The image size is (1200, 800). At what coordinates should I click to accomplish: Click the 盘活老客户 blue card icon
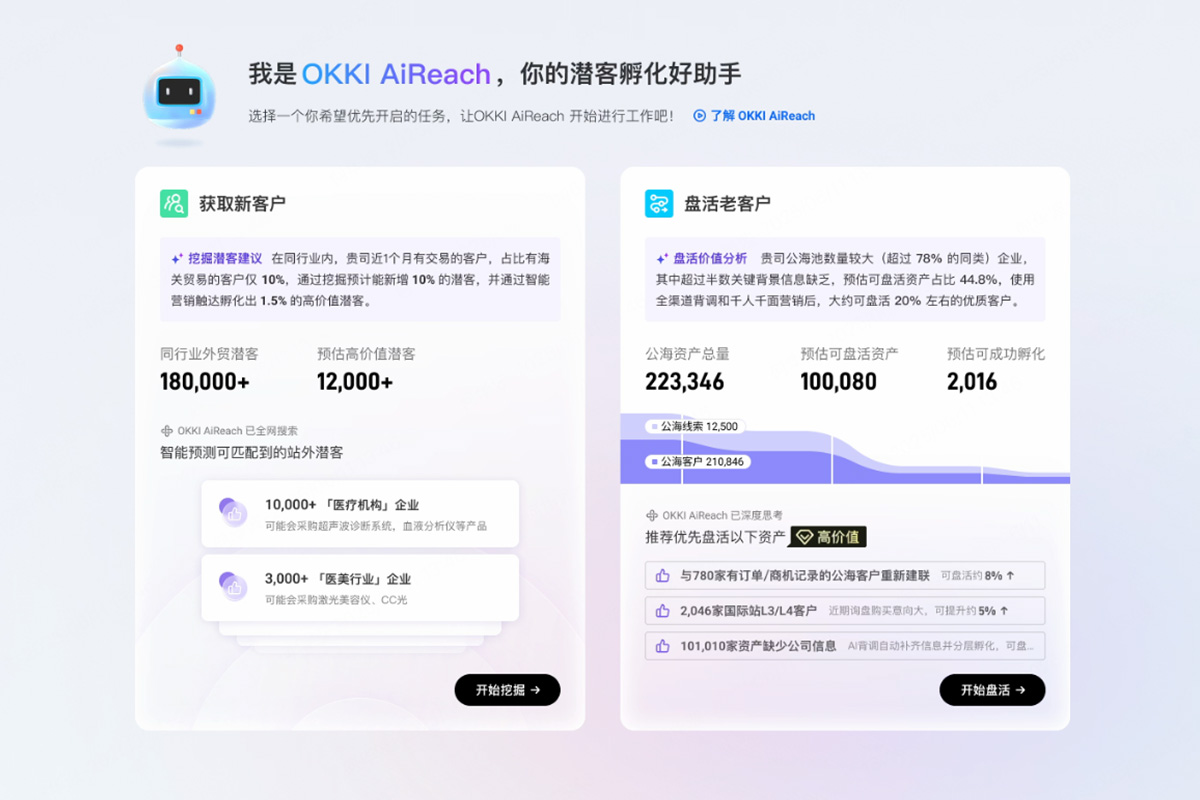[x=659, y=203]
